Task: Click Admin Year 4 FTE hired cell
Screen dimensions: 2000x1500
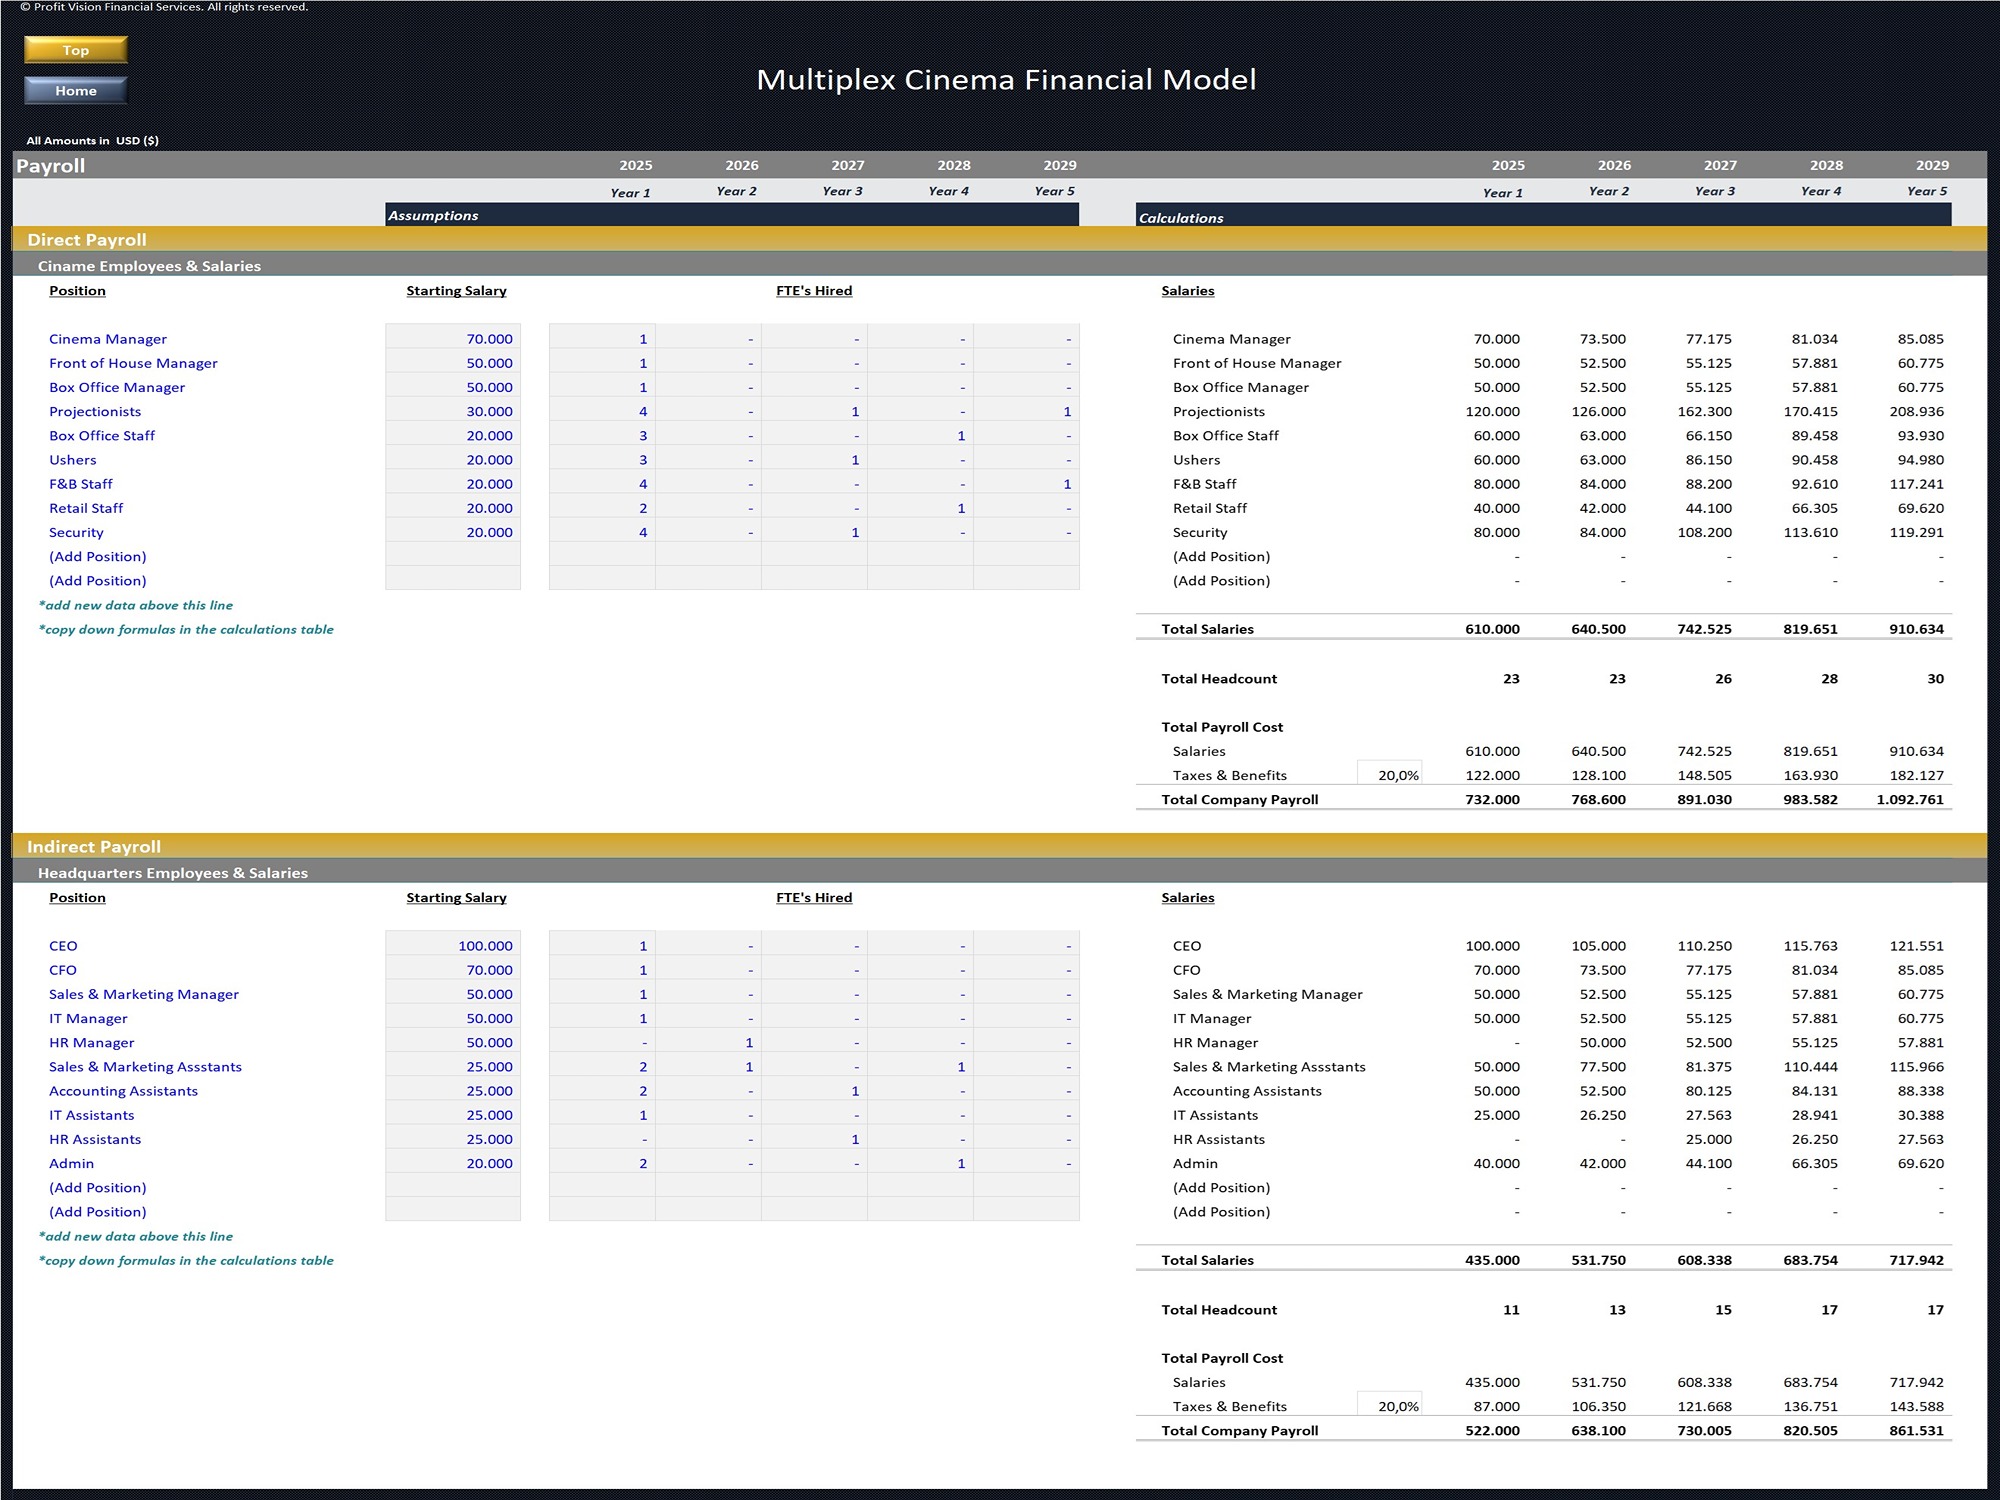Action: coord(920,1163)
